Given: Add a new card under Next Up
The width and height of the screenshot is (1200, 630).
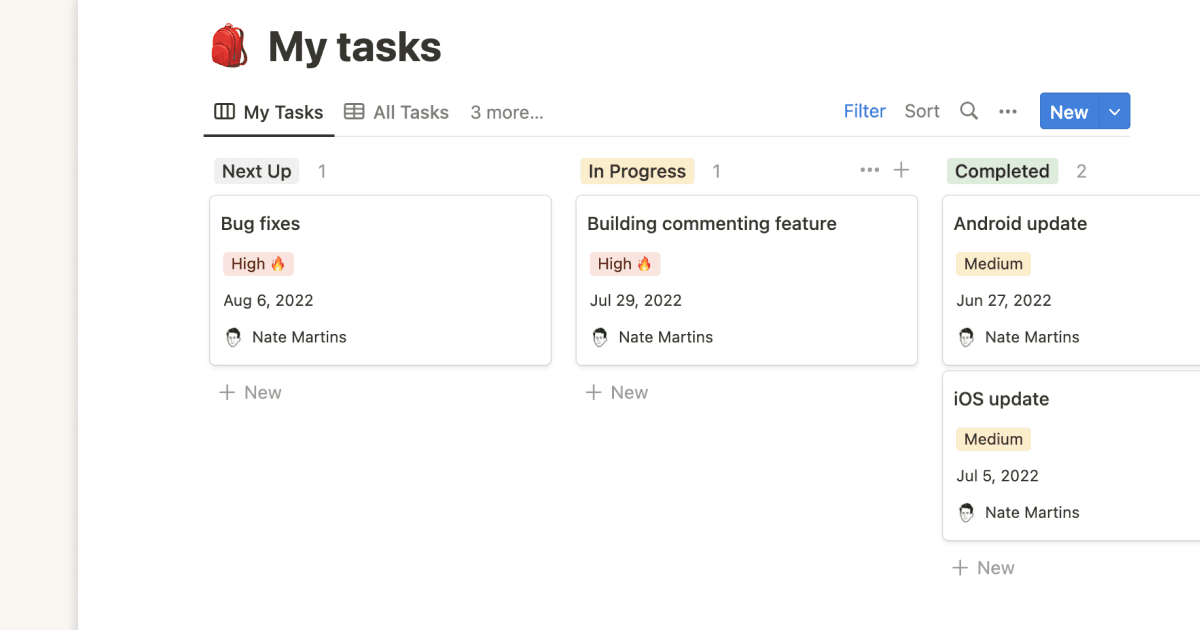Looking at the screenshot, I should point(249,392).
